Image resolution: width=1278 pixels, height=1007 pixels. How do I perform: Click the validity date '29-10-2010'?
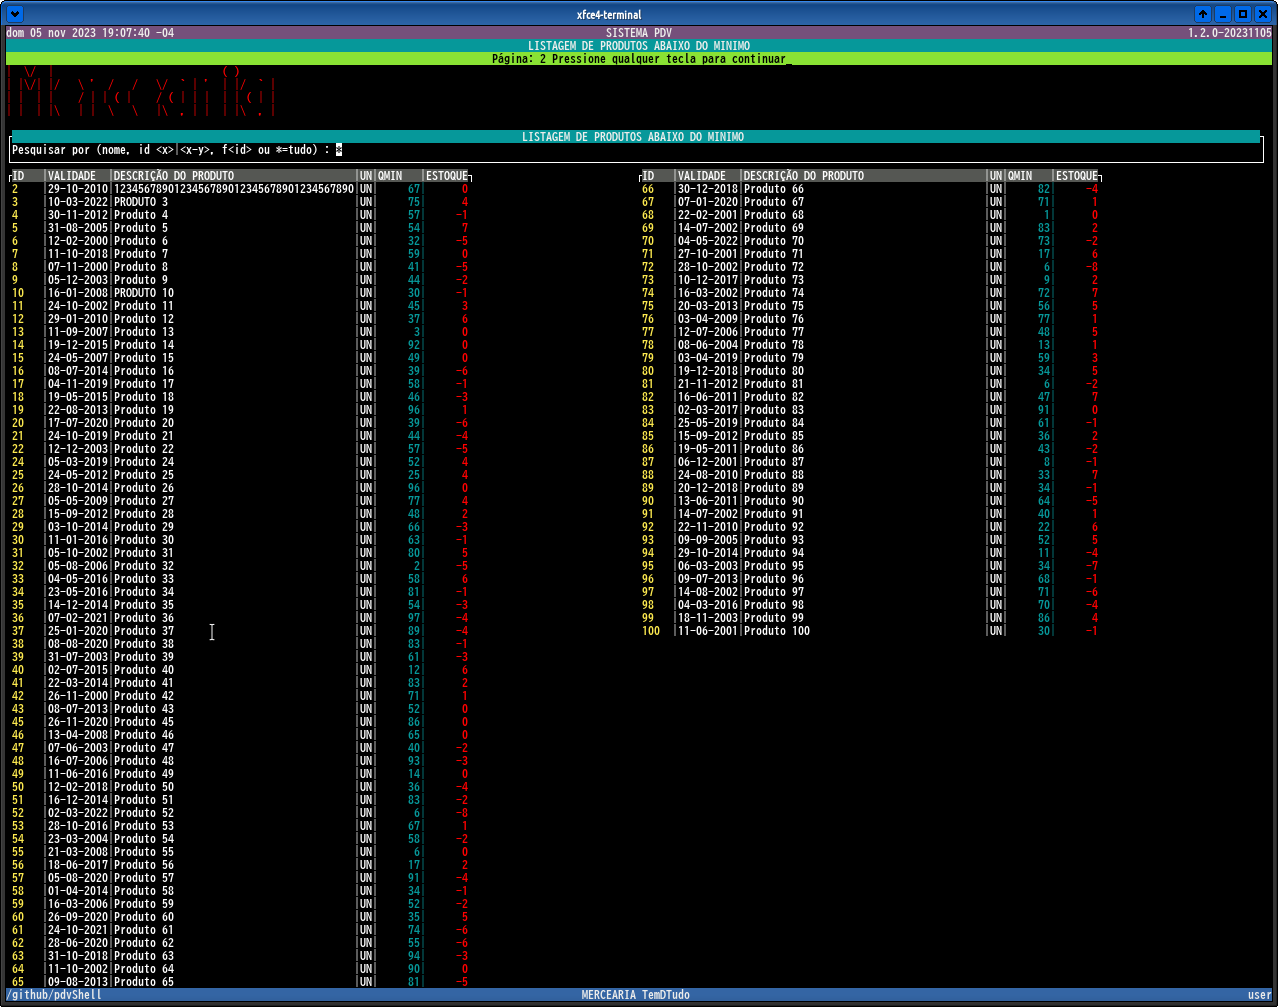click(x=78, y=189)
